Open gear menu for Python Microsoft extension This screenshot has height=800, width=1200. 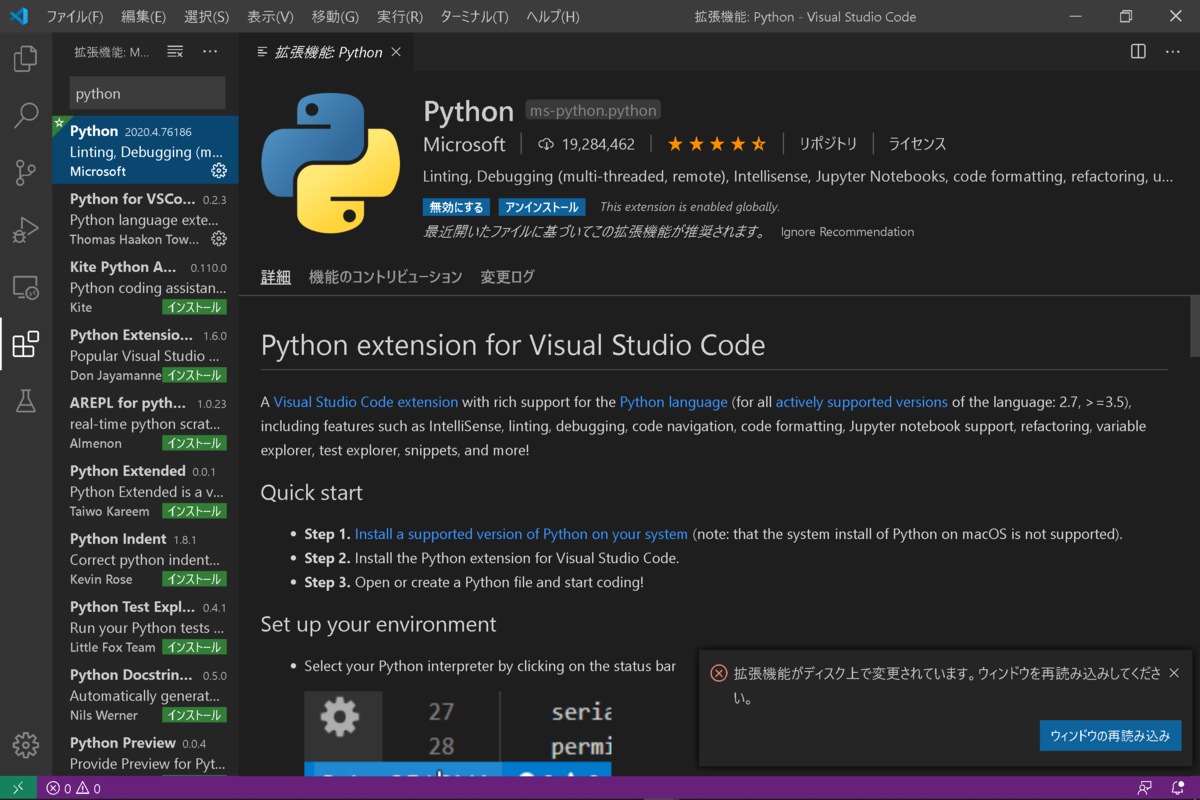click(x=219, y=171)
